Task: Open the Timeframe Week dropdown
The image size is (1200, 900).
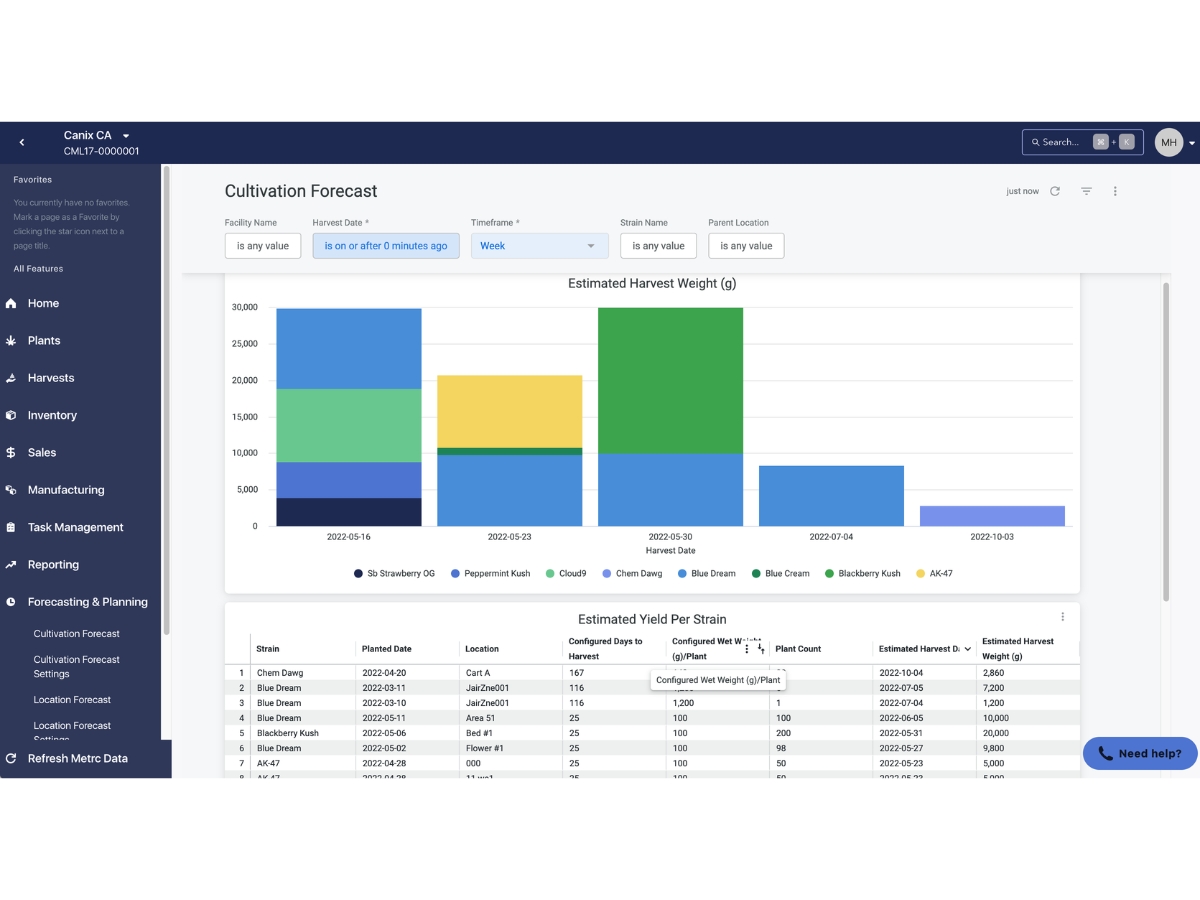Action: [540, 246]
